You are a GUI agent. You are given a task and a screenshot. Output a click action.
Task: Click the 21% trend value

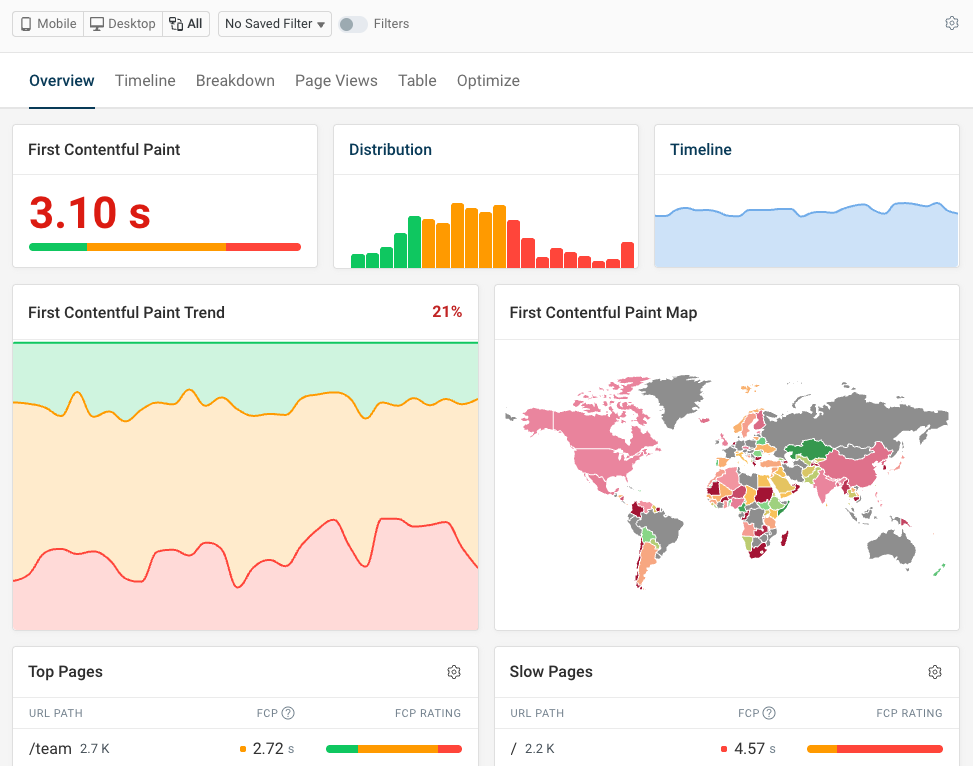[x=447, y=312]
